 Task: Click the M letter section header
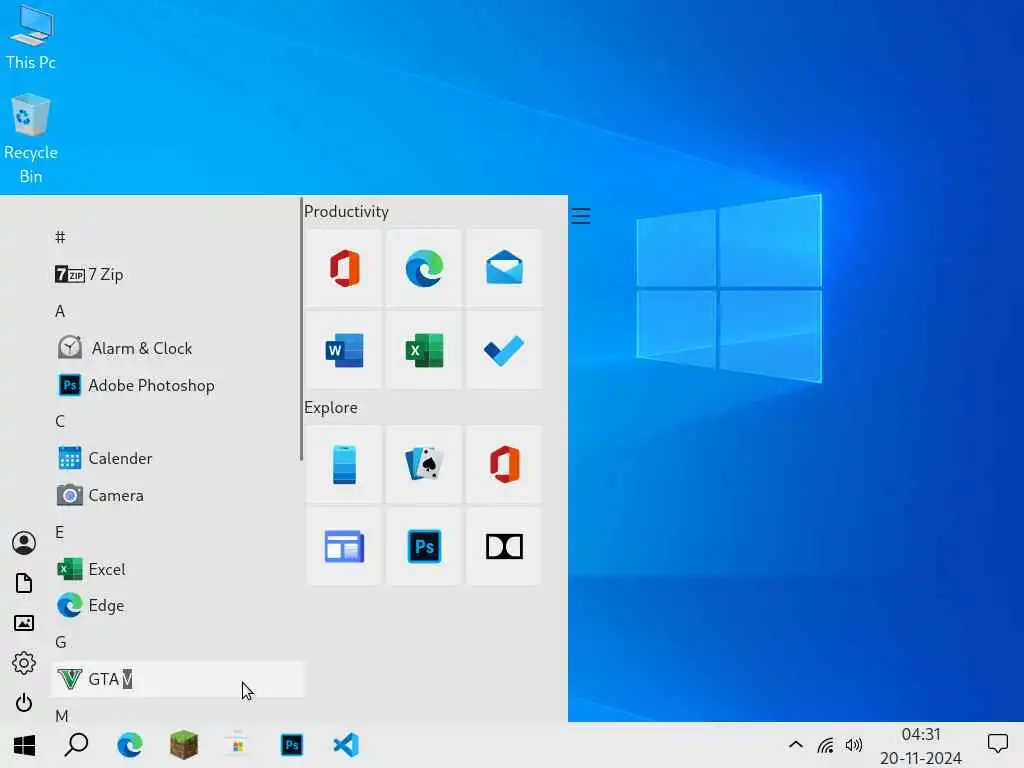pyautogui.click(x=61, y=716)
